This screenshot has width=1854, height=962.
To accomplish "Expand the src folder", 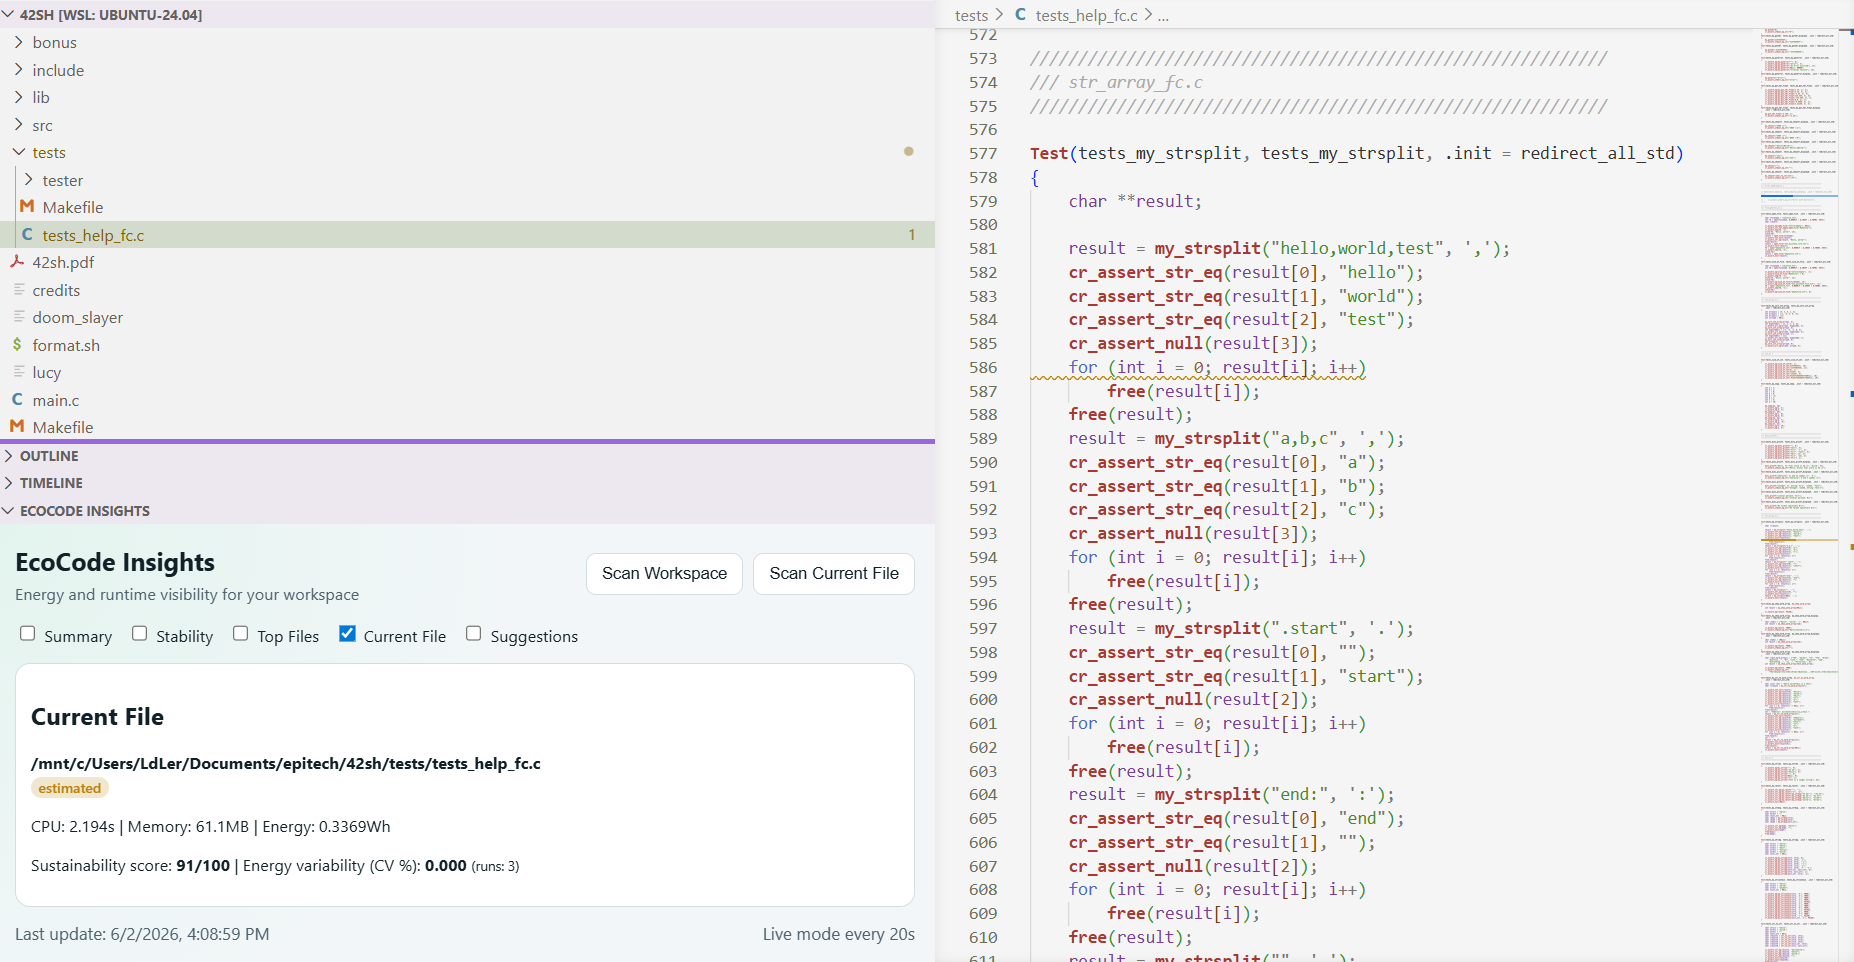I will coord(19,124).
